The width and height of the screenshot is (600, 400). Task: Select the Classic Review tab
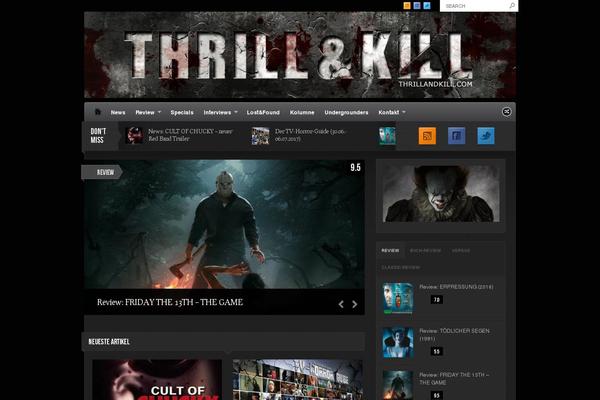[401, 267]
